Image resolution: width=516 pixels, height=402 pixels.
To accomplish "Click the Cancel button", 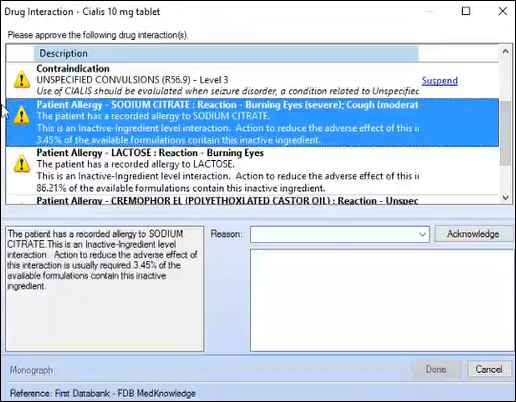I will [x=489, y=369].
